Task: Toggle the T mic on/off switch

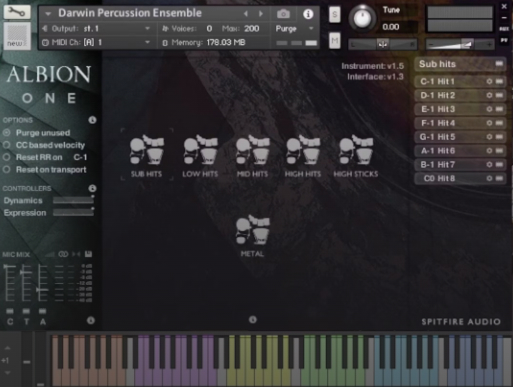Action: [26, 311]
